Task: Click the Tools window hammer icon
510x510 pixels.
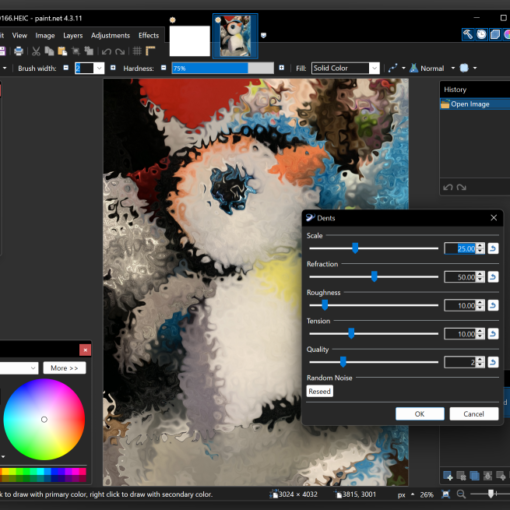Action: click(468, 34)
